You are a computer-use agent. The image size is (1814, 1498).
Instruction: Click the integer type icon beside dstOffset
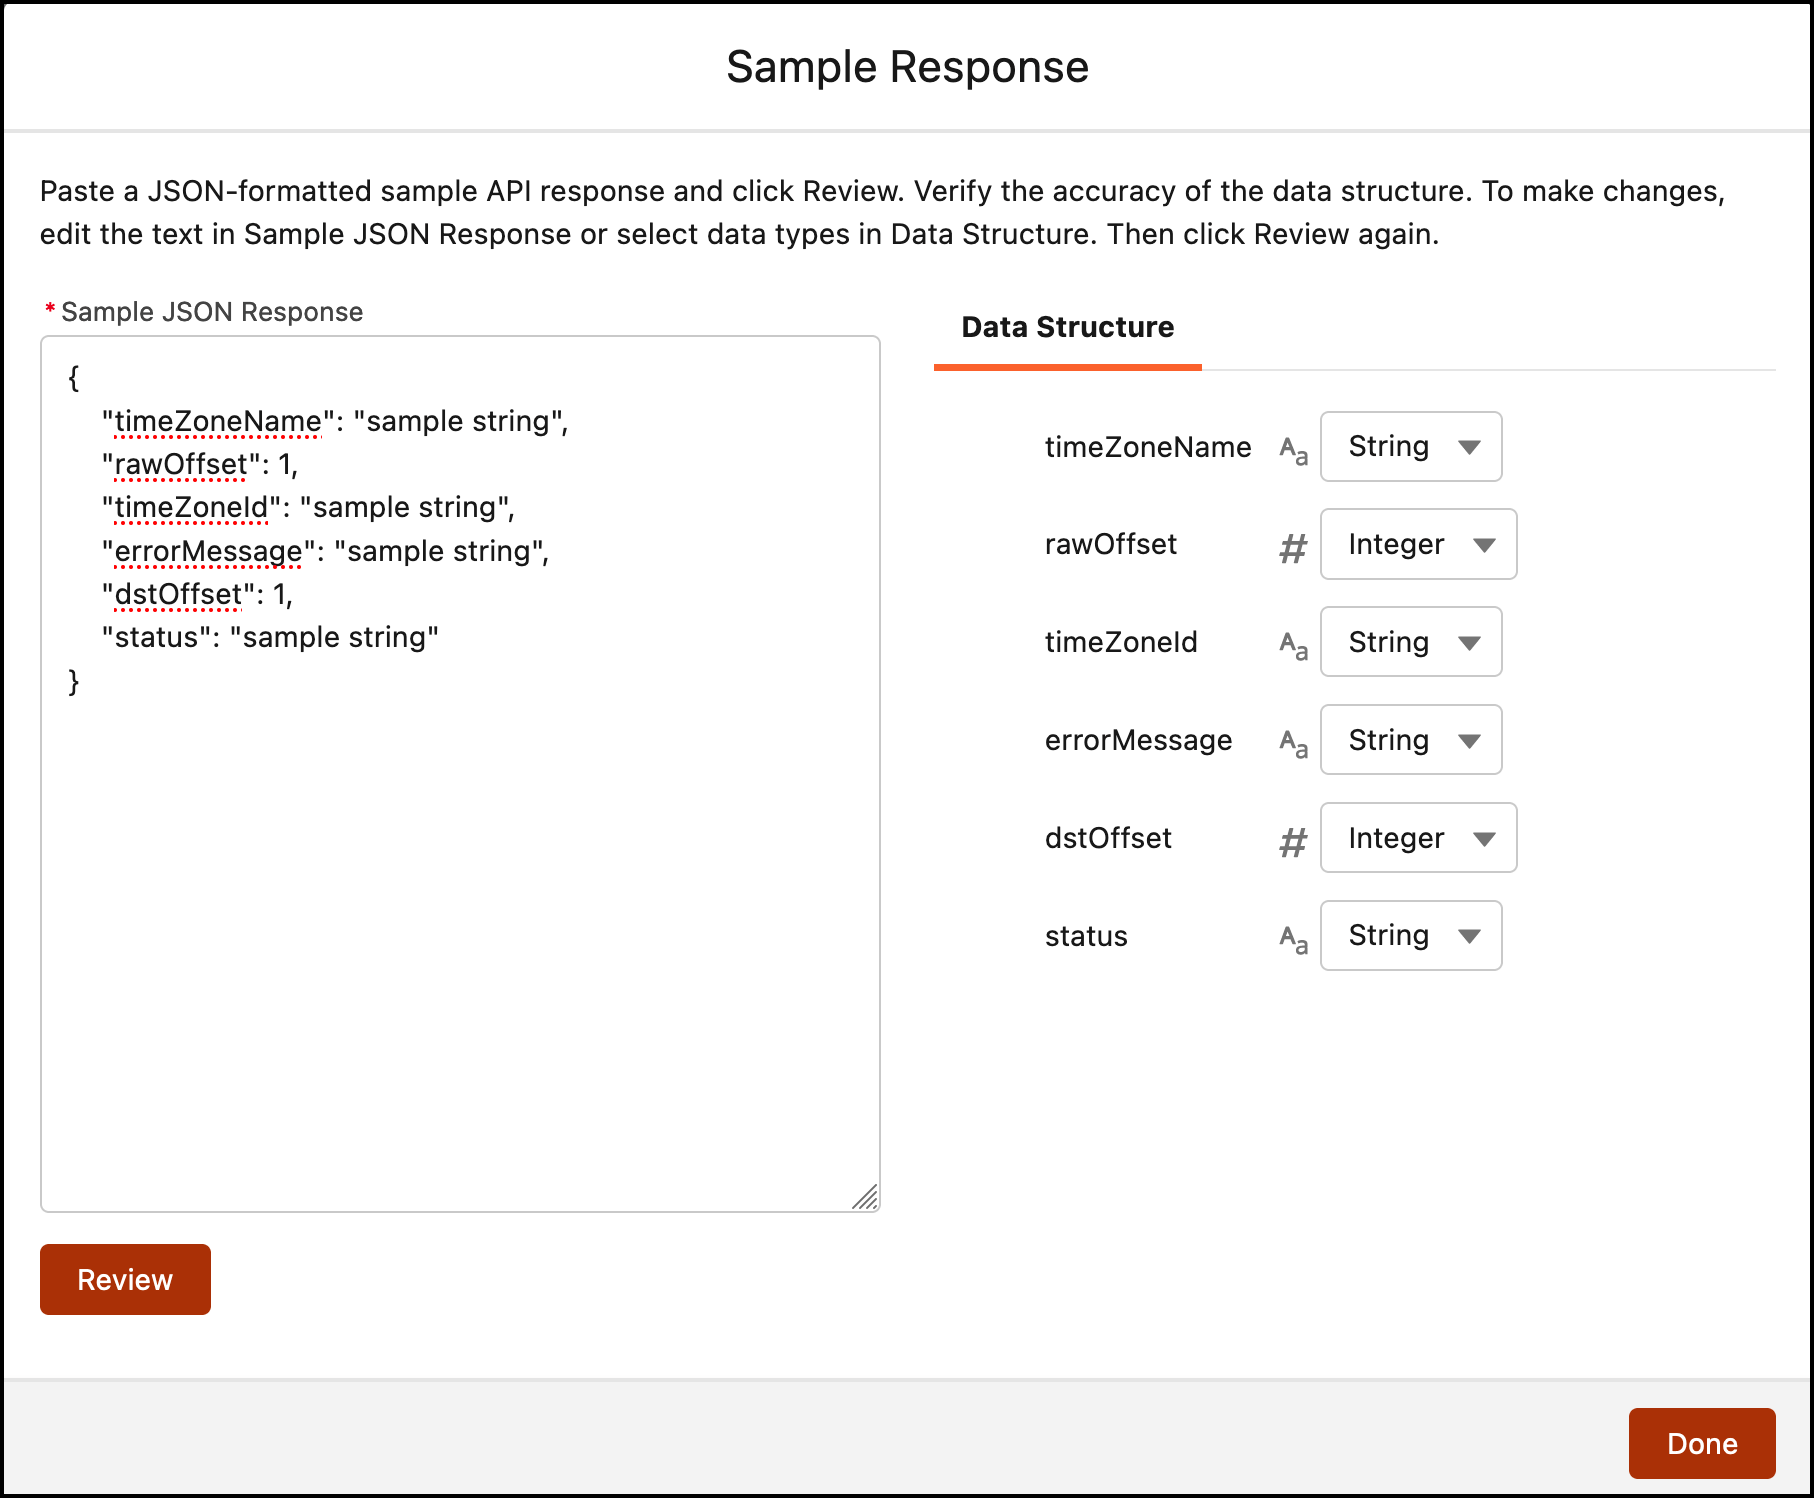1292,838
